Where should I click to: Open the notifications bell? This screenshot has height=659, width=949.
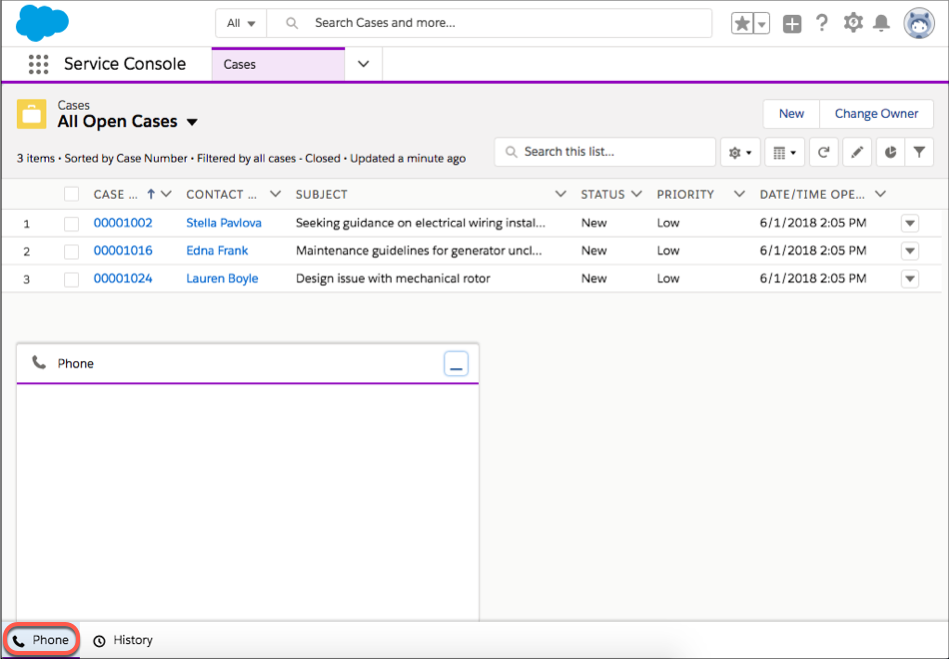coord(881,23)
